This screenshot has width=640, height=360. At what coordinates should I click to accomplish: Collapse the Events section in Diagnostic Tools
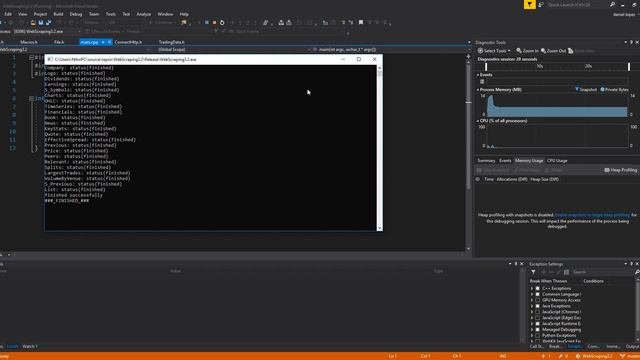478,75
